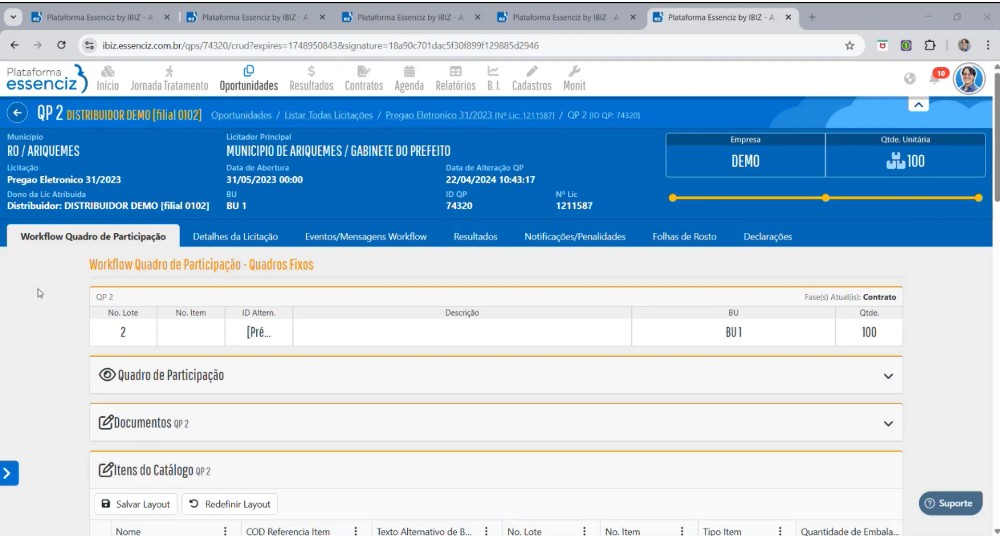Screen dimensions: 1000x536
Task: Click the back arrow beside QP 2
Action: coord(17,114)
